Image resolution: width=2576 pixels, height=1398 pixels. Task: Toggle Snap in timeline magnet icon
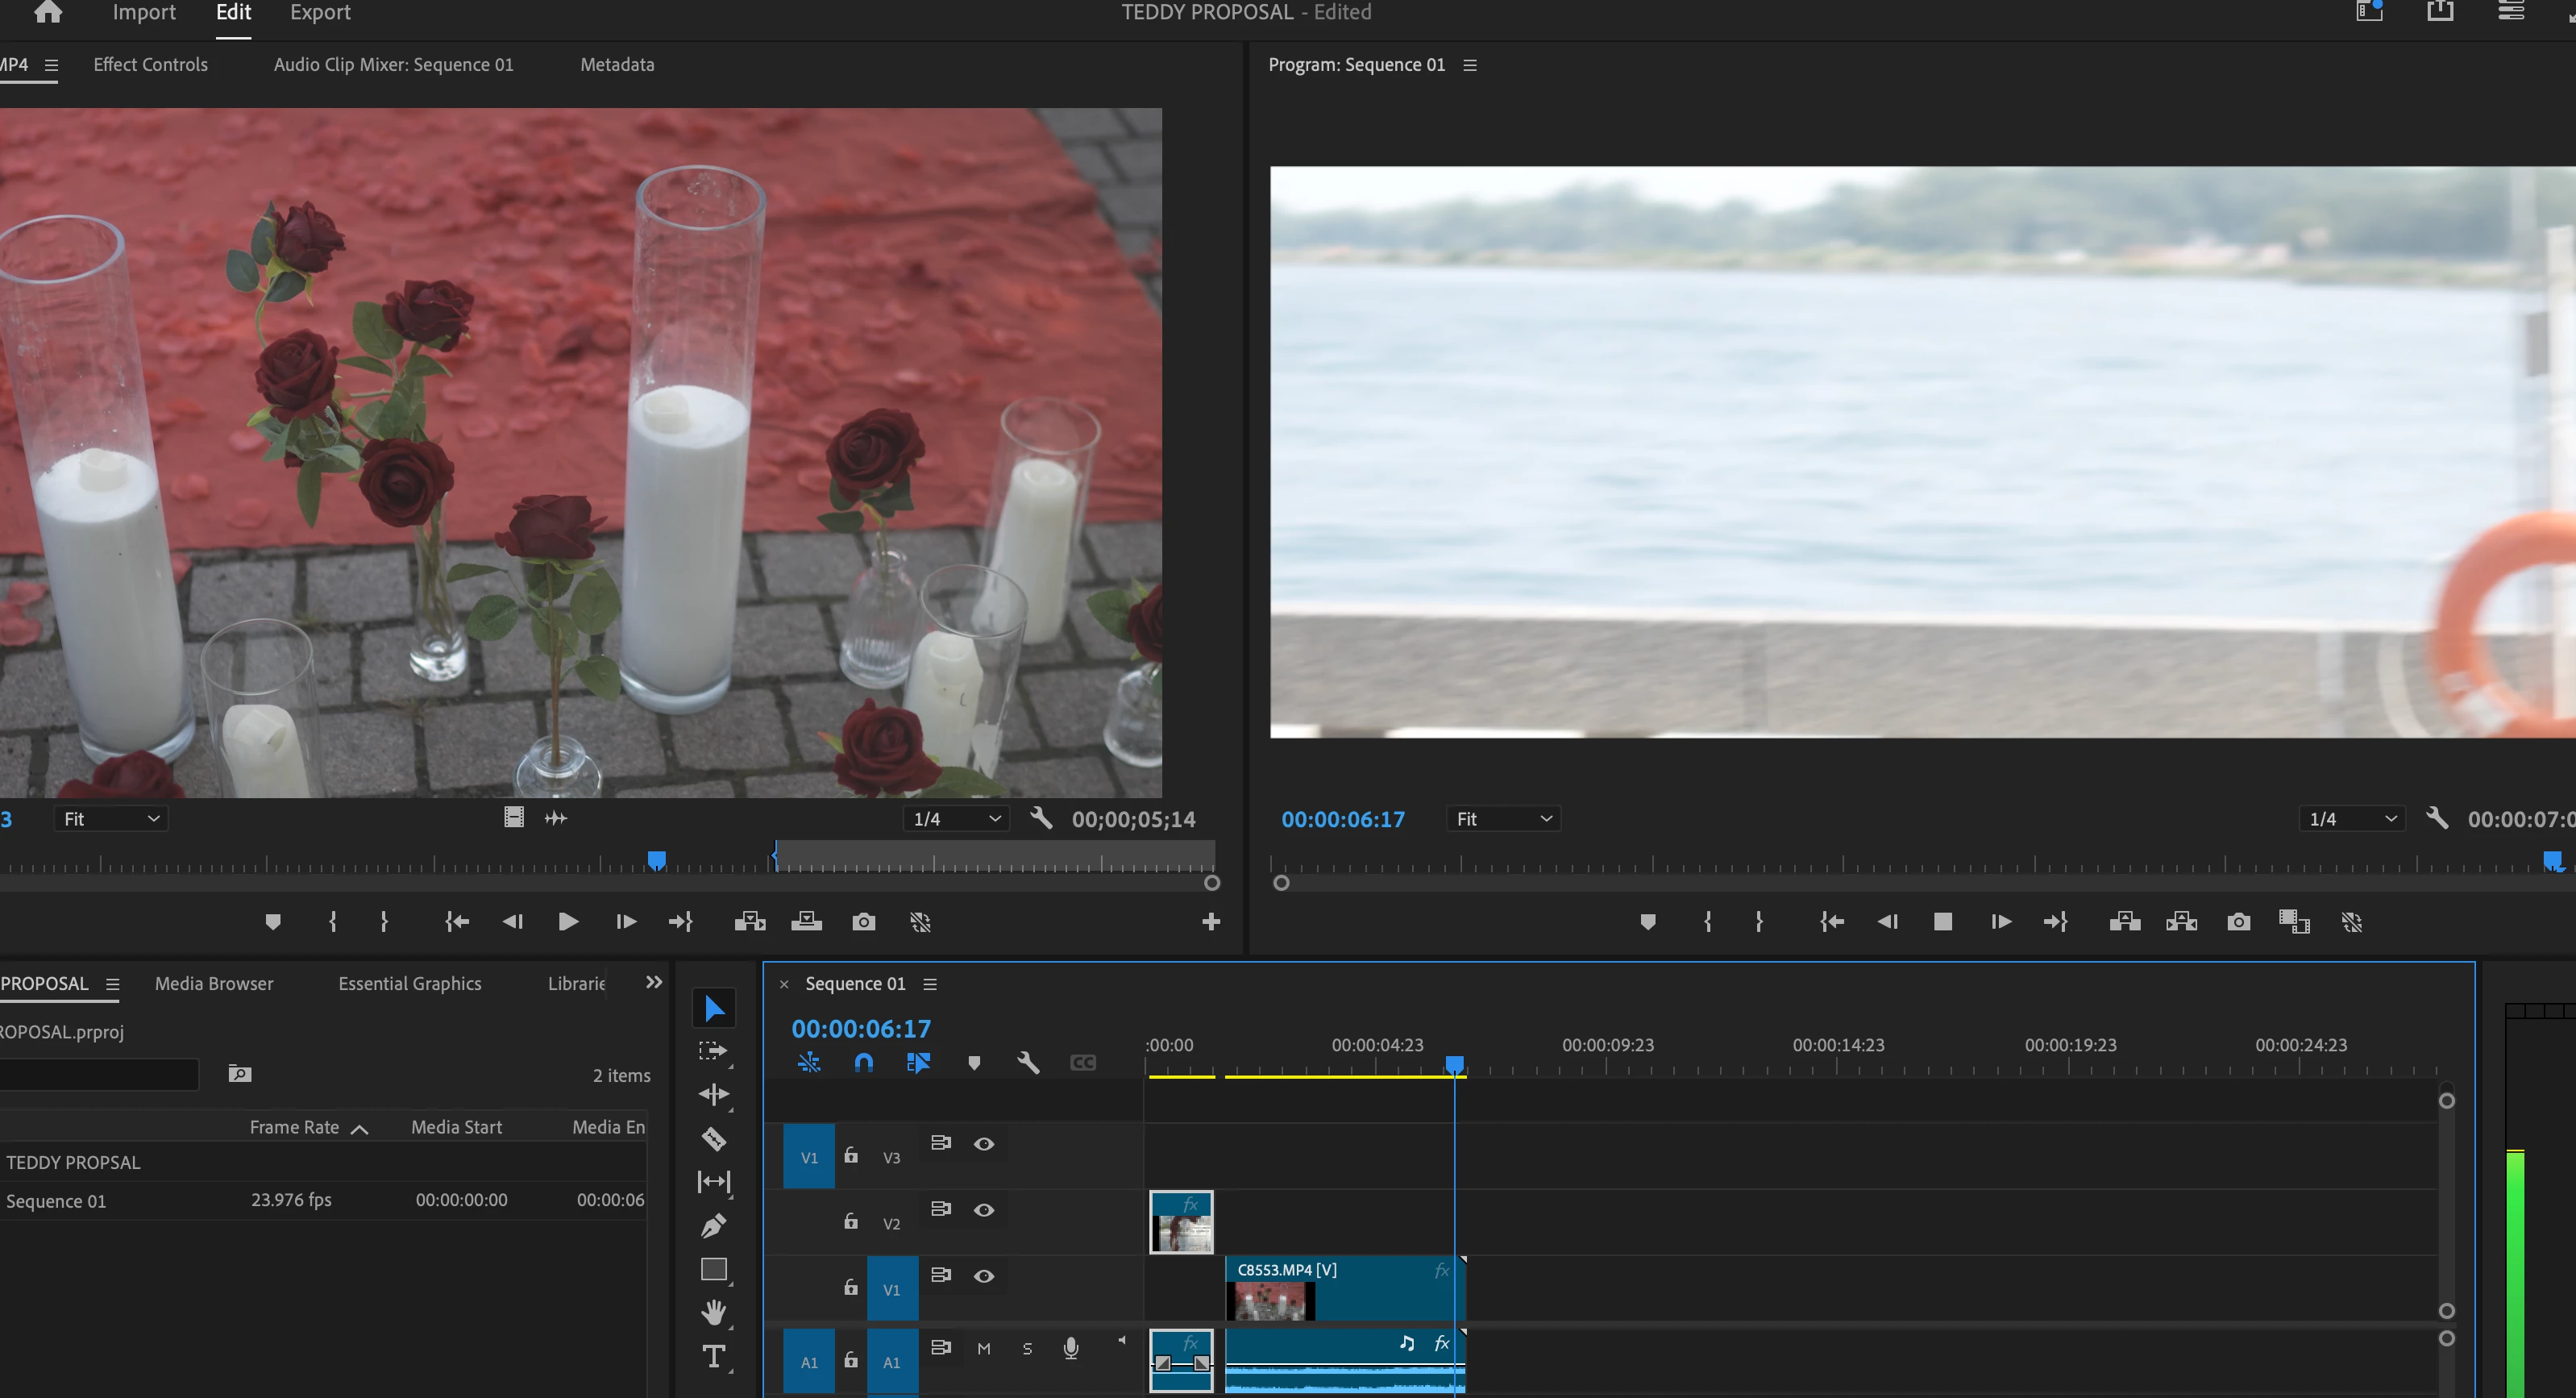pos(864,1063)
